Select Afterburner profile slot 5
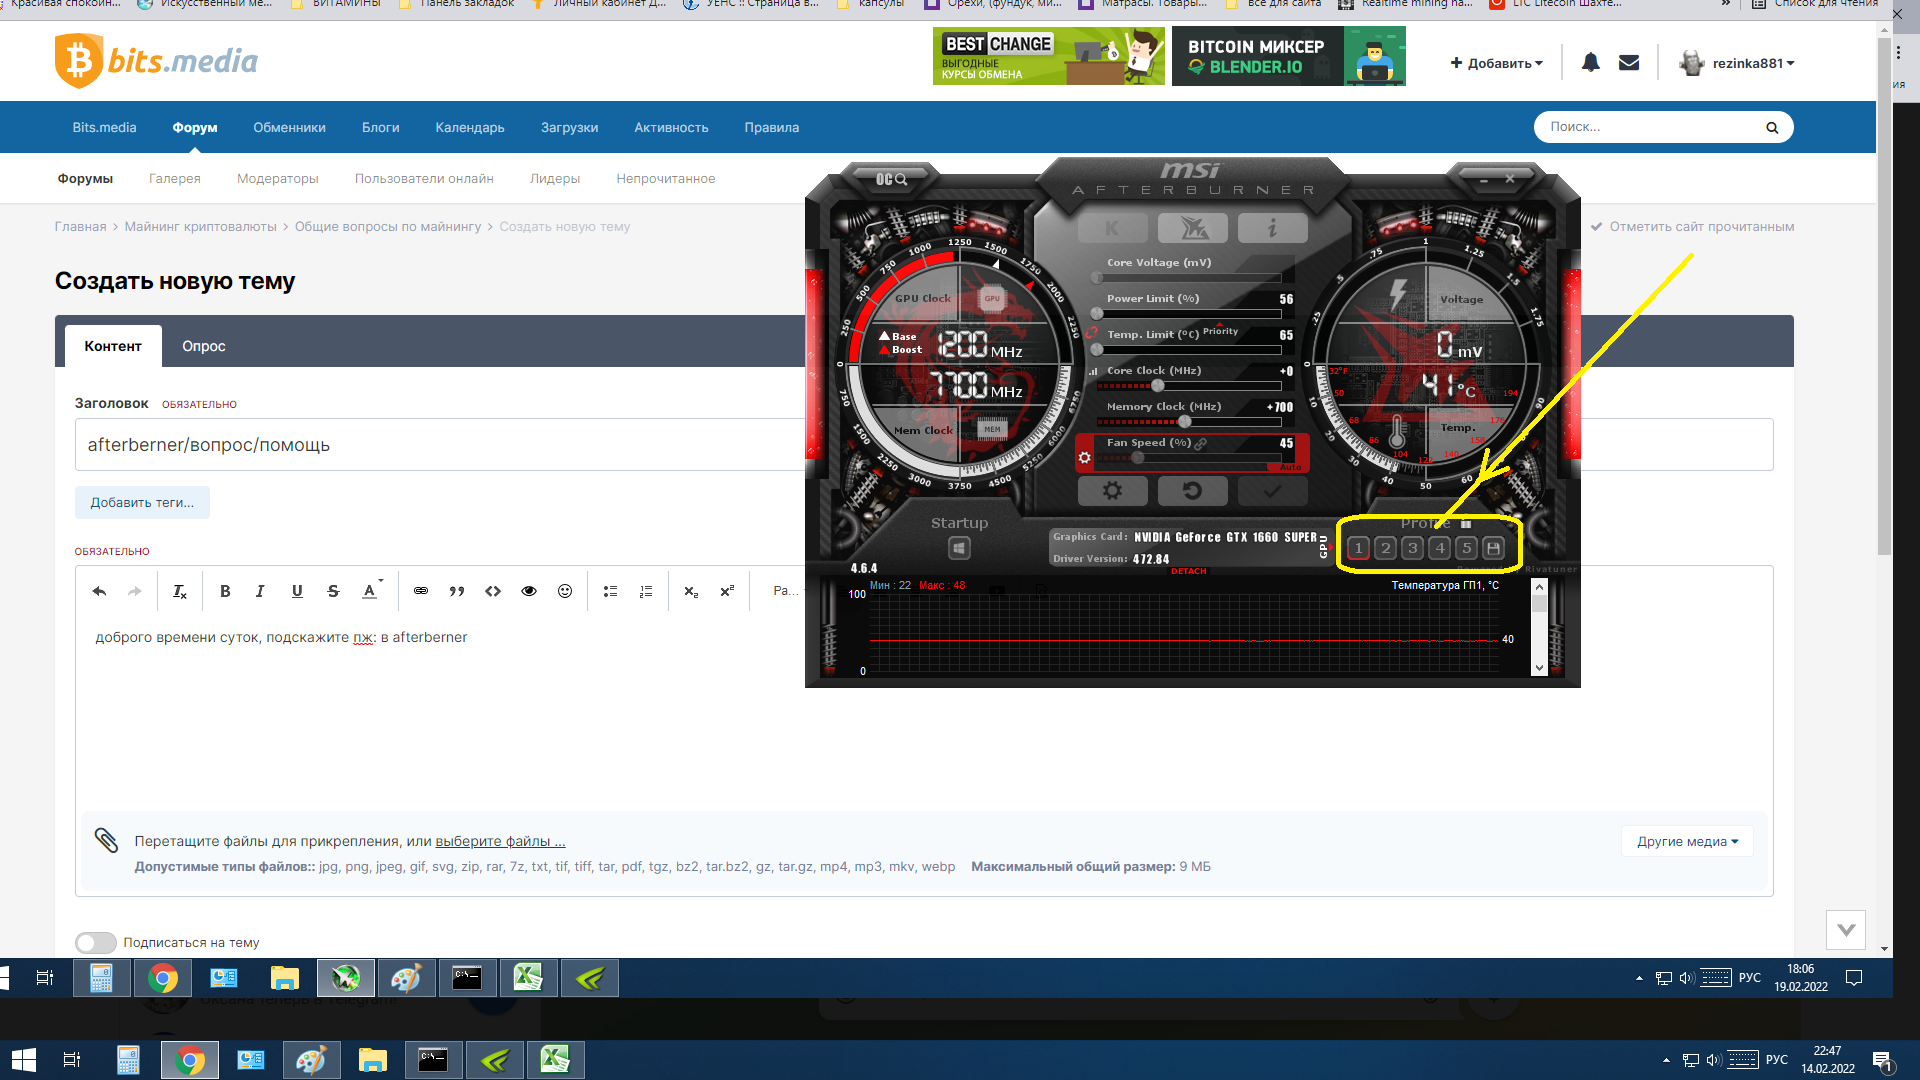The image size is (1920, 1080). tap(1466, 548)
